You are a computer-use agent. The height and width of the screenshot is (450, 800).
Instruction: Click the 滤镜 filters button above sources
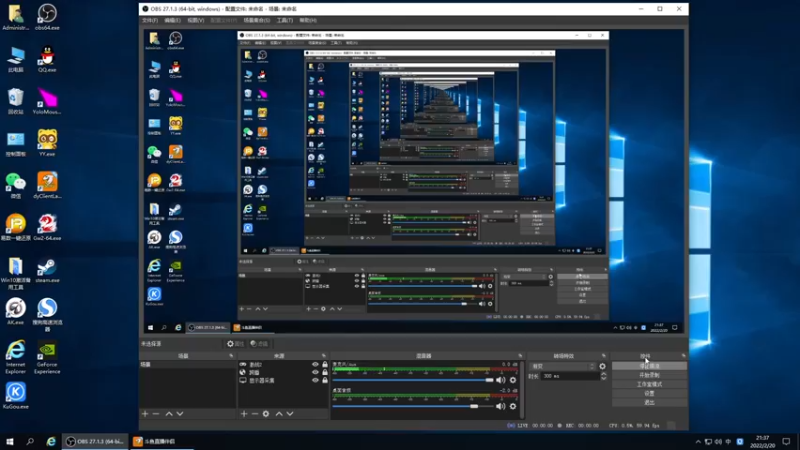click(259, 344)
